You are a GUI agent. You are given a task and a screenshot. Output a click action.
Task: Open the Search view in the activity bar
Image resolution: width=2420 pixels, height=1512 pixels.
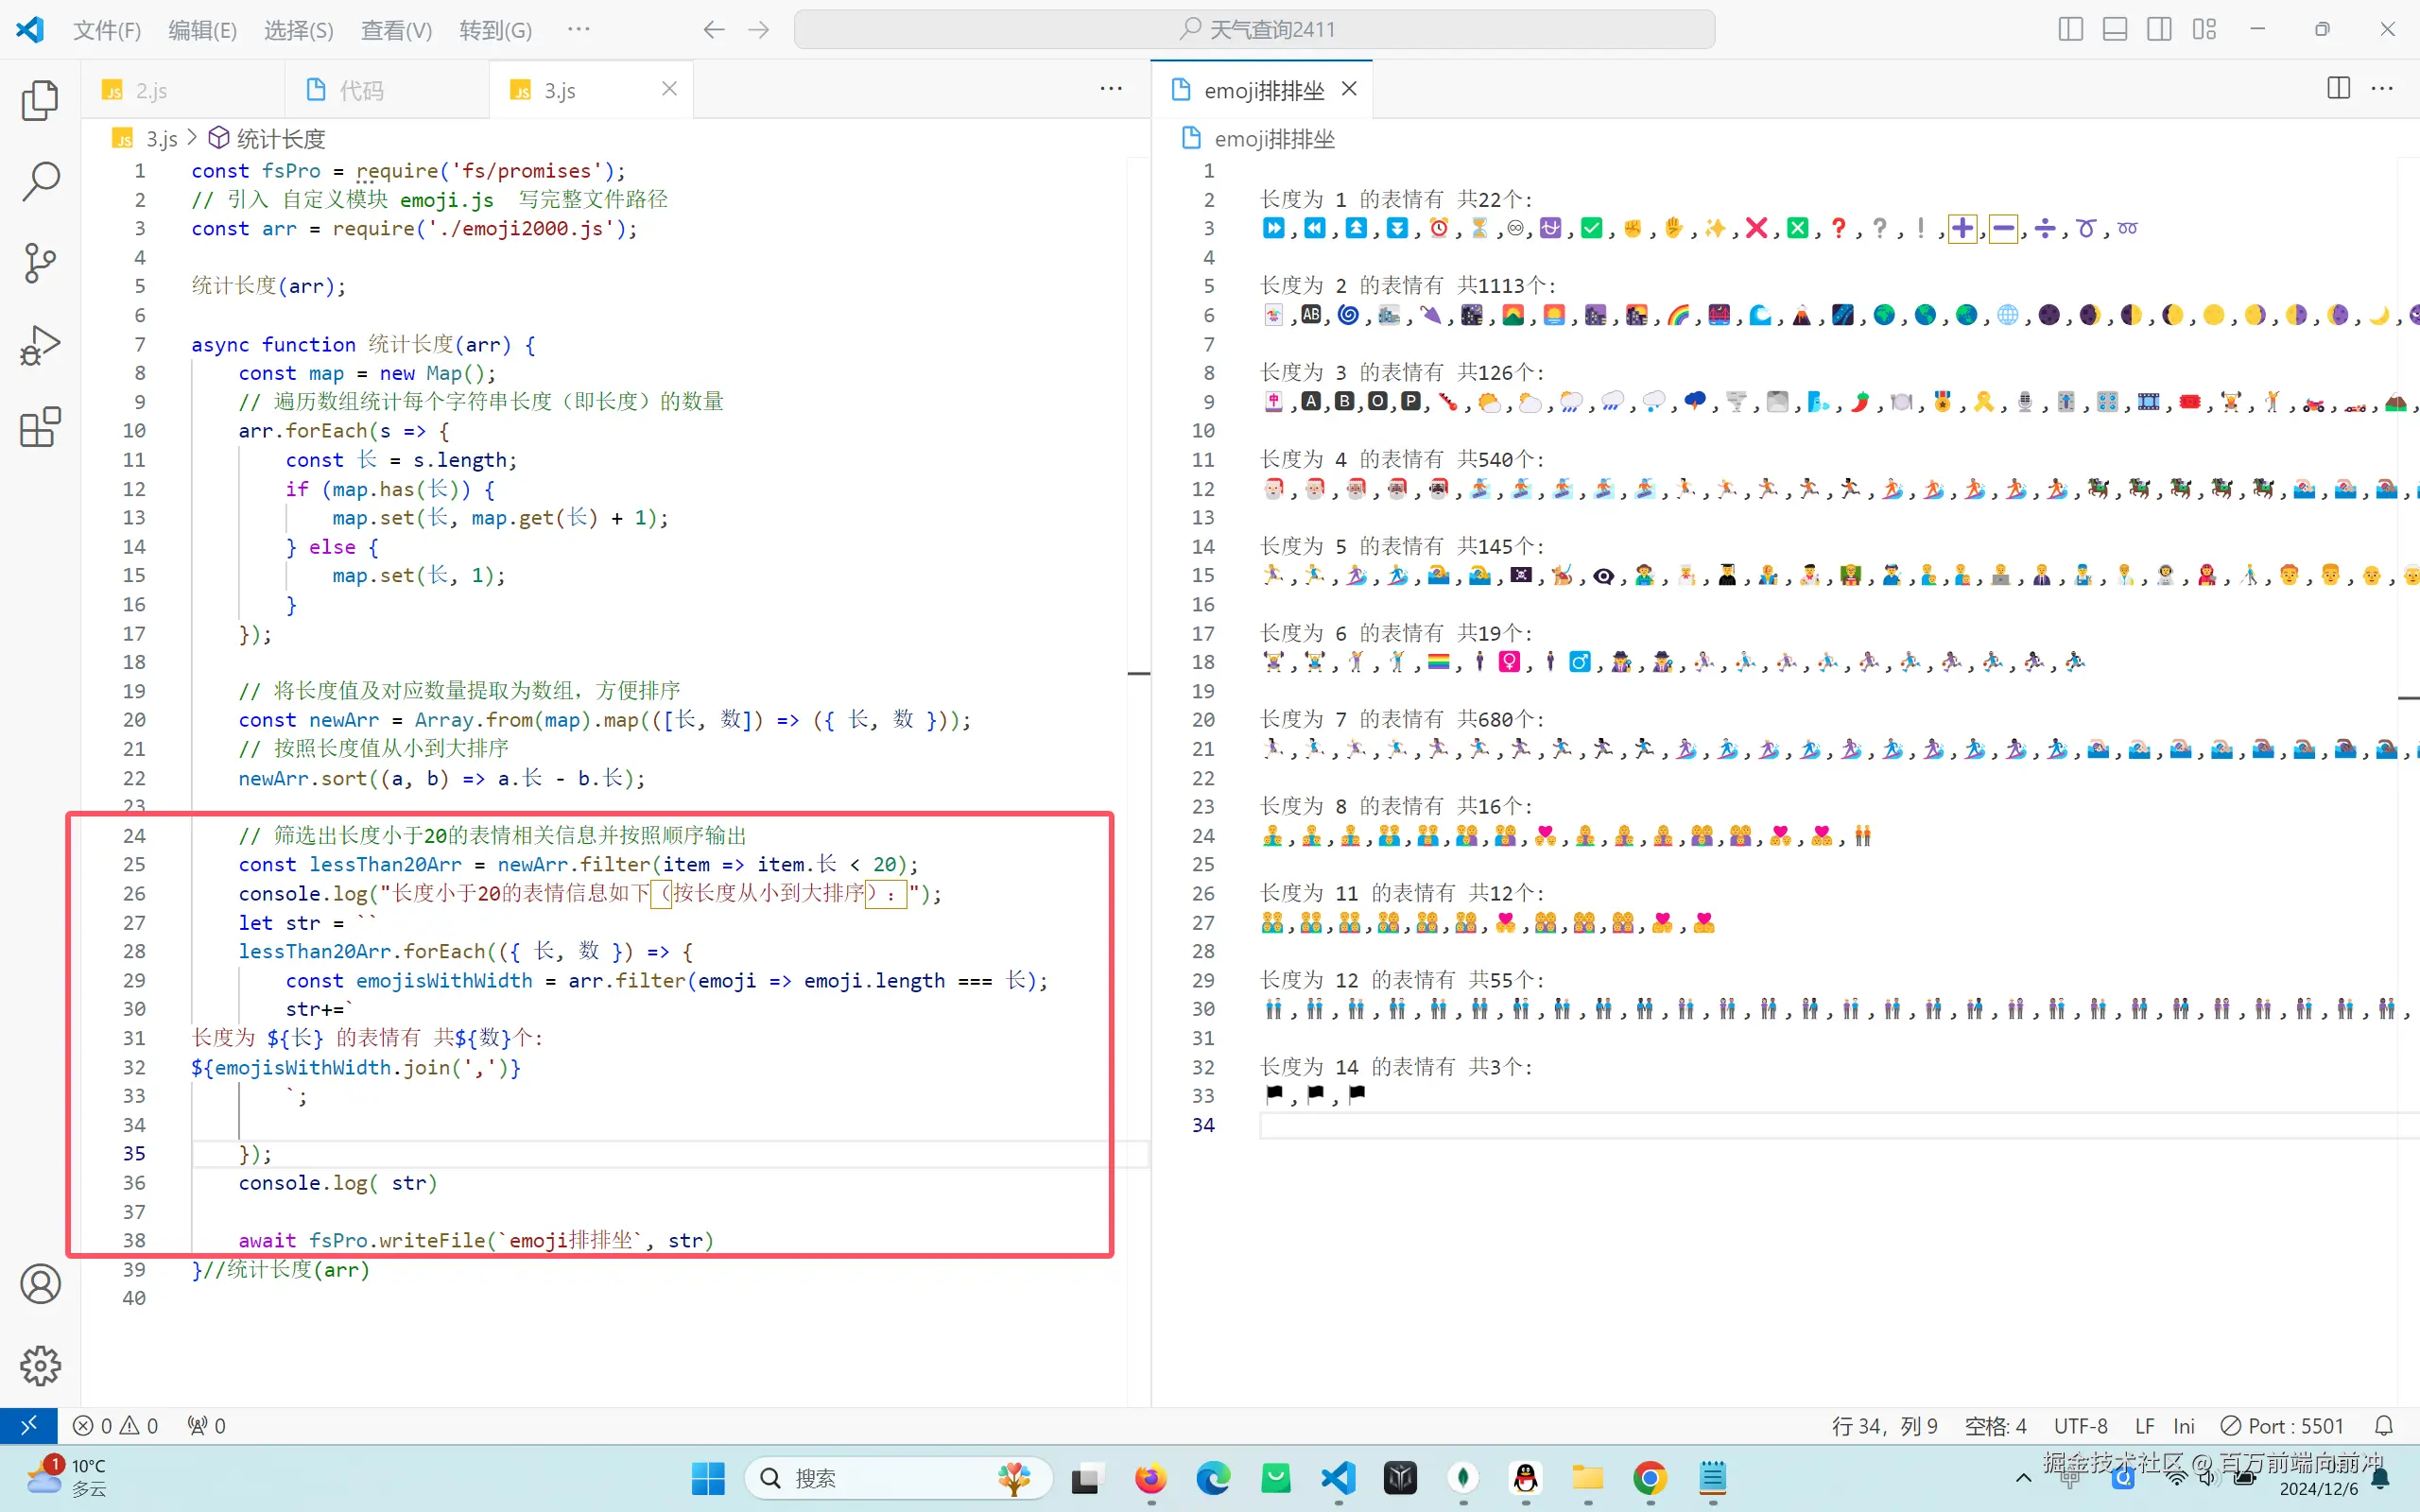coord(40,181)
